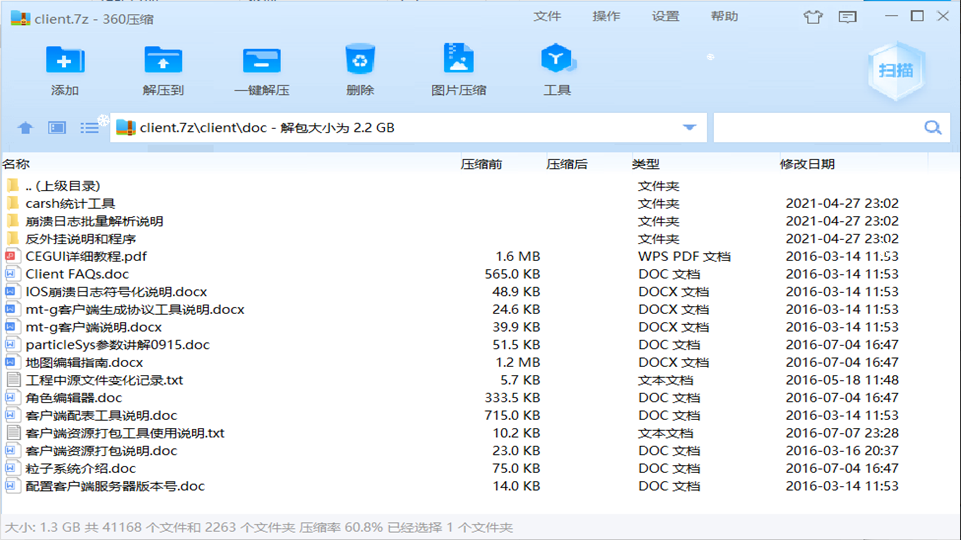The image size is (961, 540).
Task: Click the 715.0 KB size cell
Action: 512,416
